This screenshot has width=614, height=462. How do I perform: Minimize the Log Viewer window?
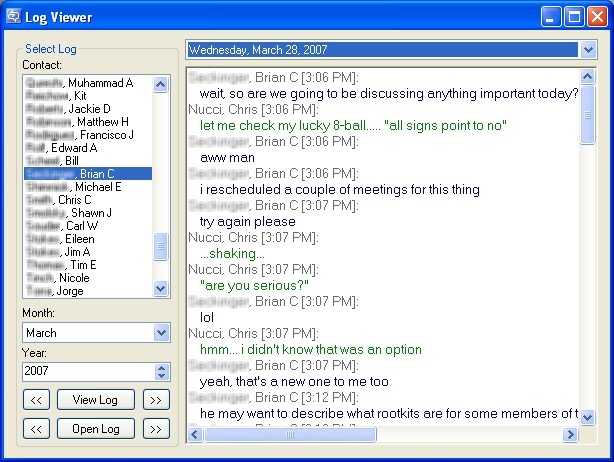coord(551,17)
